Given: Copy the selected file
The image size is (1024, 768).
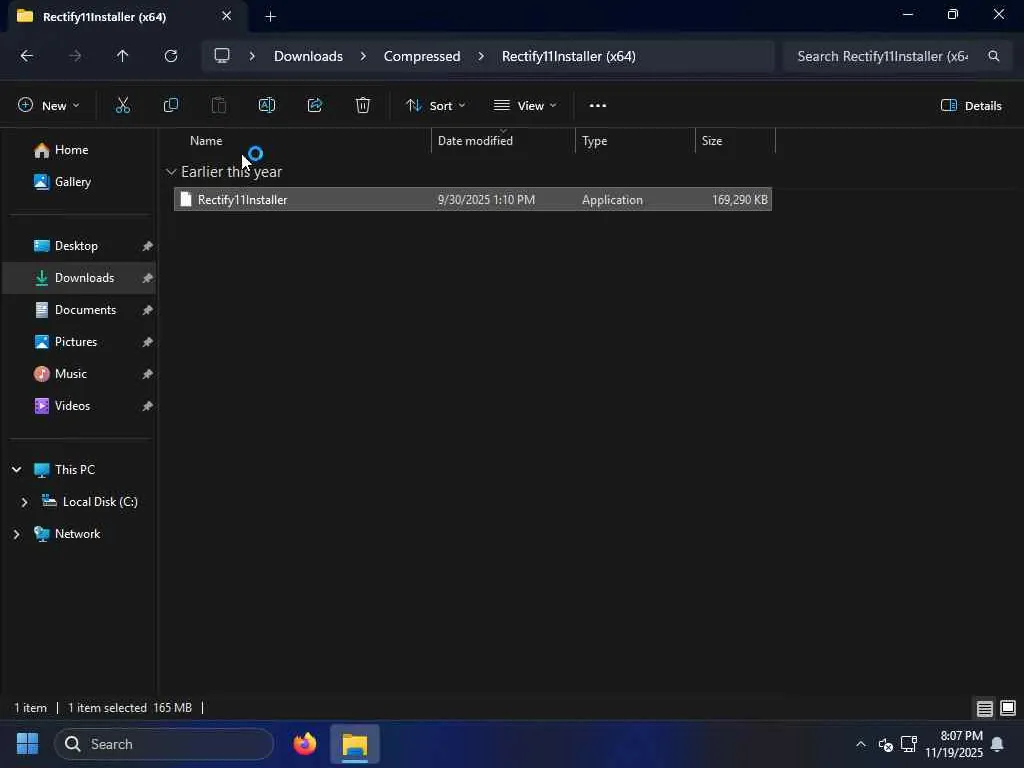Looking at the screenshot, I should coord(170,105).
